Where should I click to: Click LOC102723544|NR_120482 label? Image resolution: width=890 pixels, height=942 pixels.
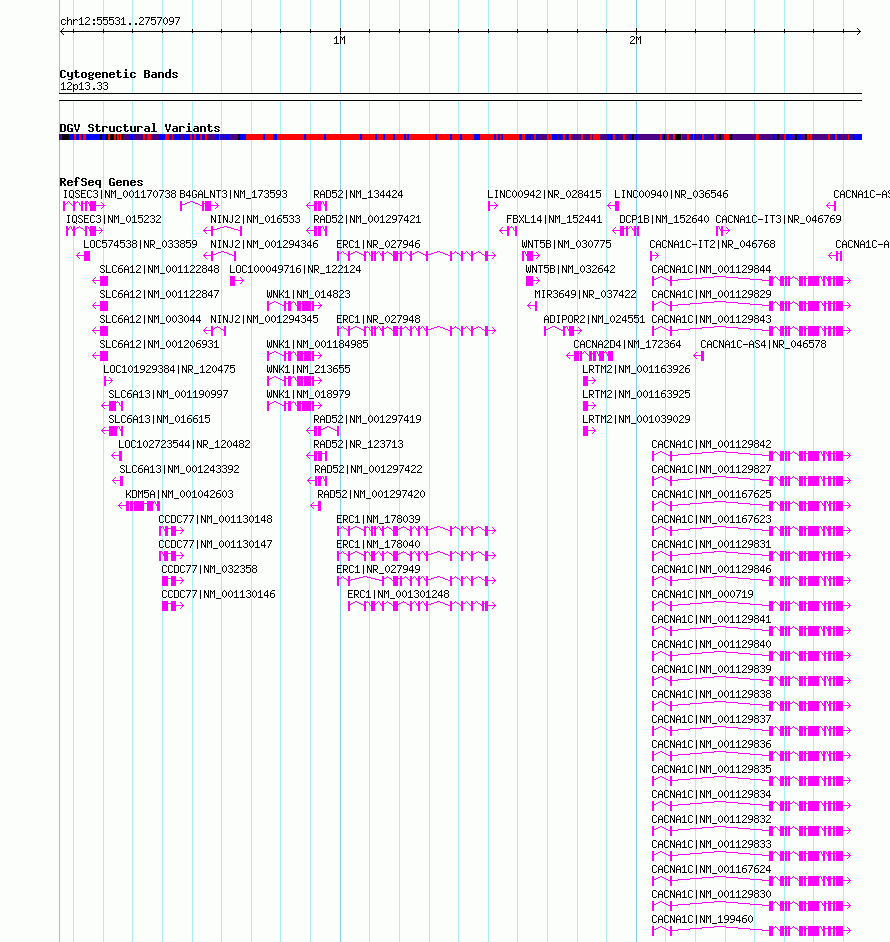click(x=184, y=445)
